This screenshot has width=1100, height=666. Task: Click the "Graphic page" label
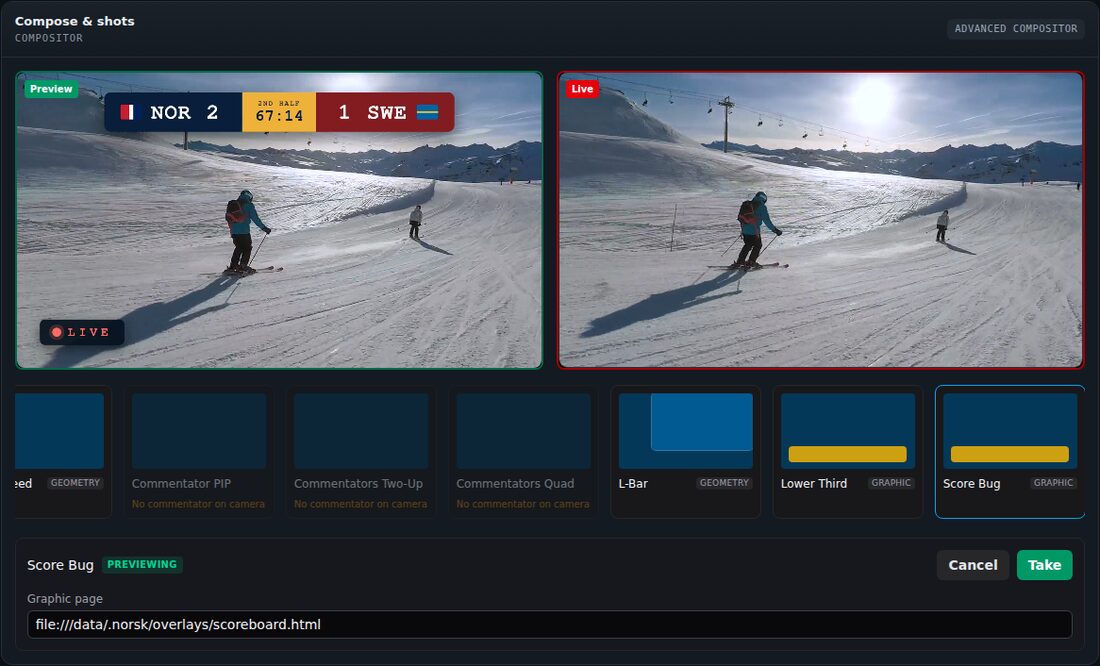(x=65, y=599)
